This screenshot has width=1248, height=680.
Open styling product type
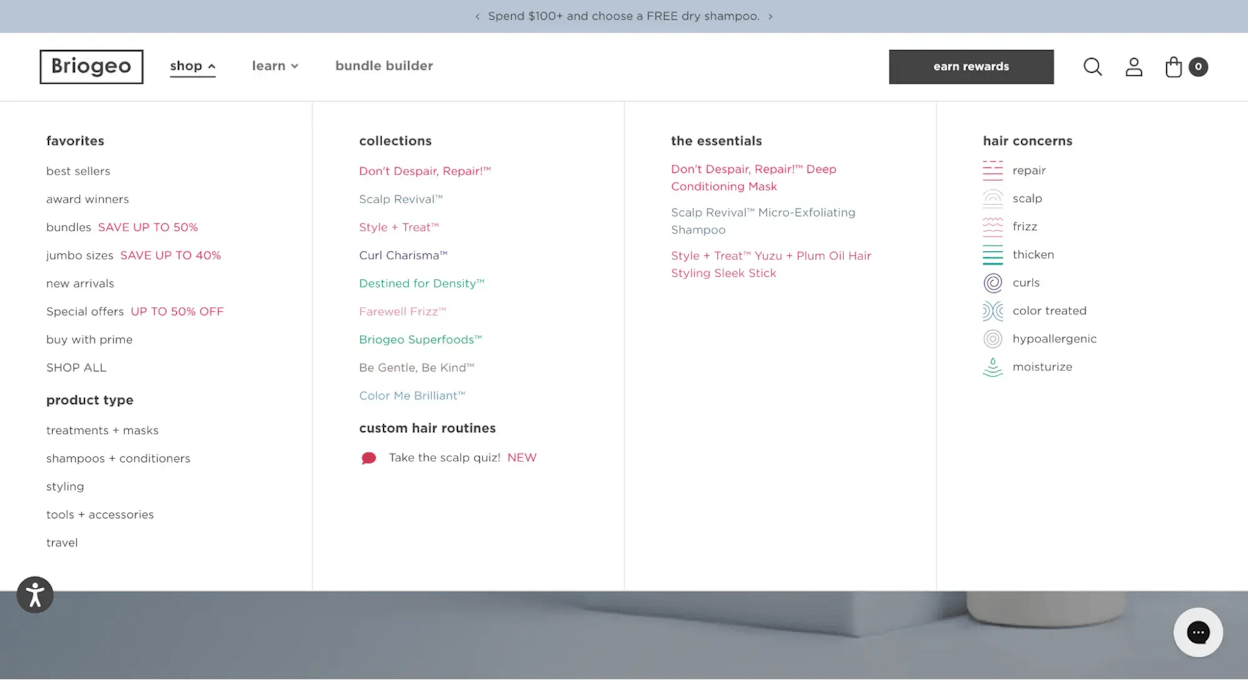point(65,486)
